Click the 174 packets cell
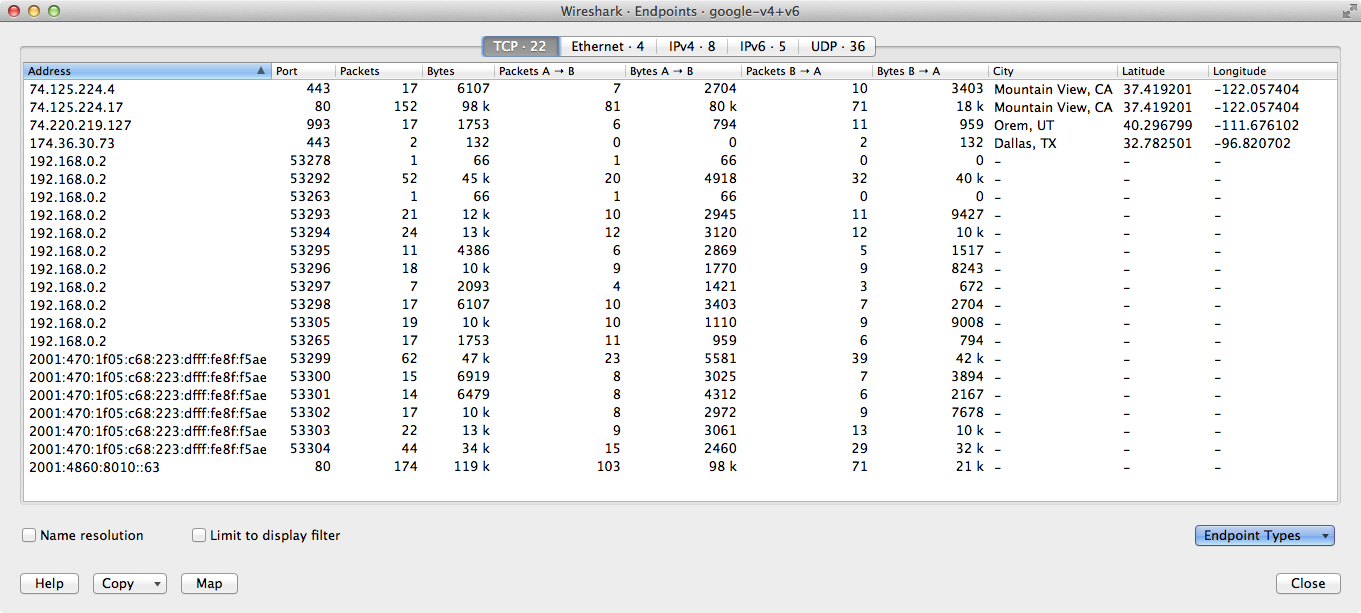The image size is (1361, 613). pos(405,466)
